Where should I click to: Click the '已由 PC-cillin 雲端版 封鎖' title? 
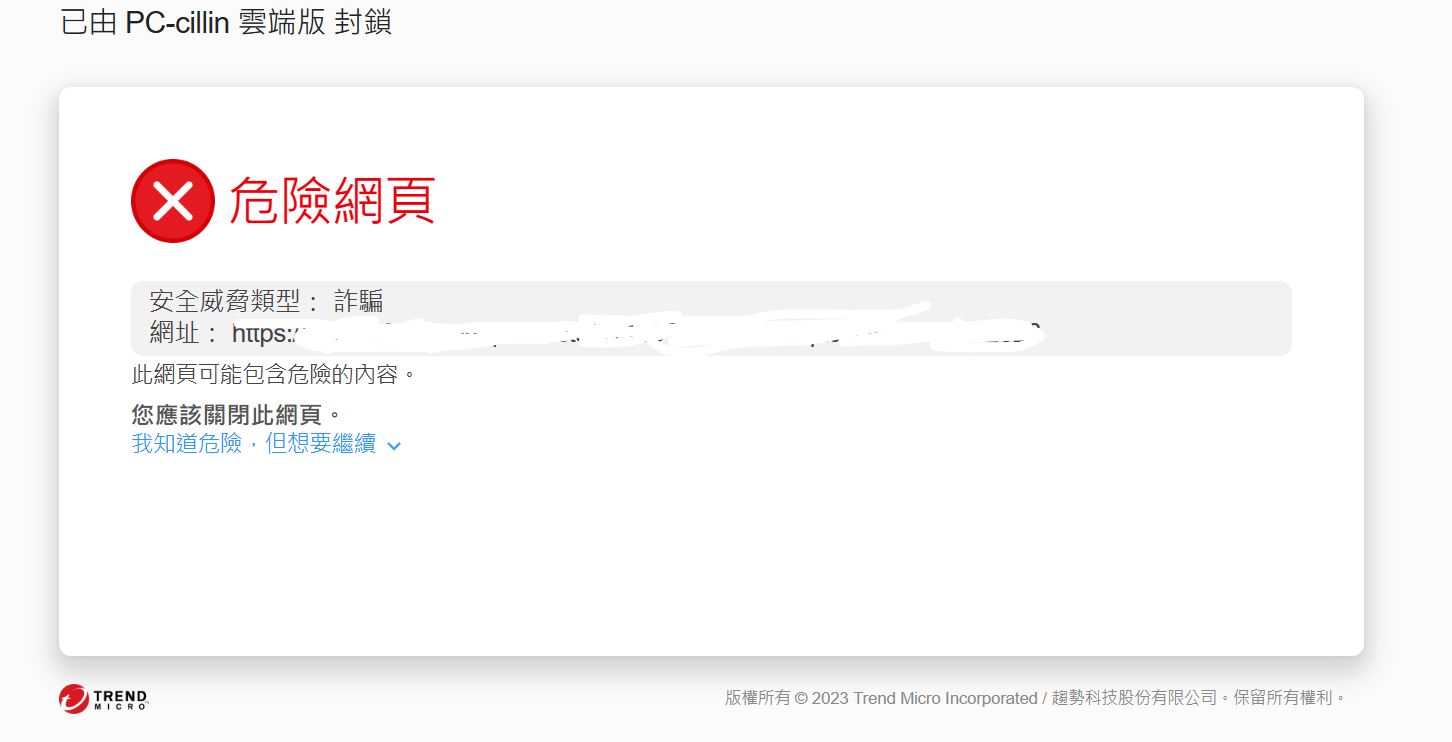coord(226,21)
